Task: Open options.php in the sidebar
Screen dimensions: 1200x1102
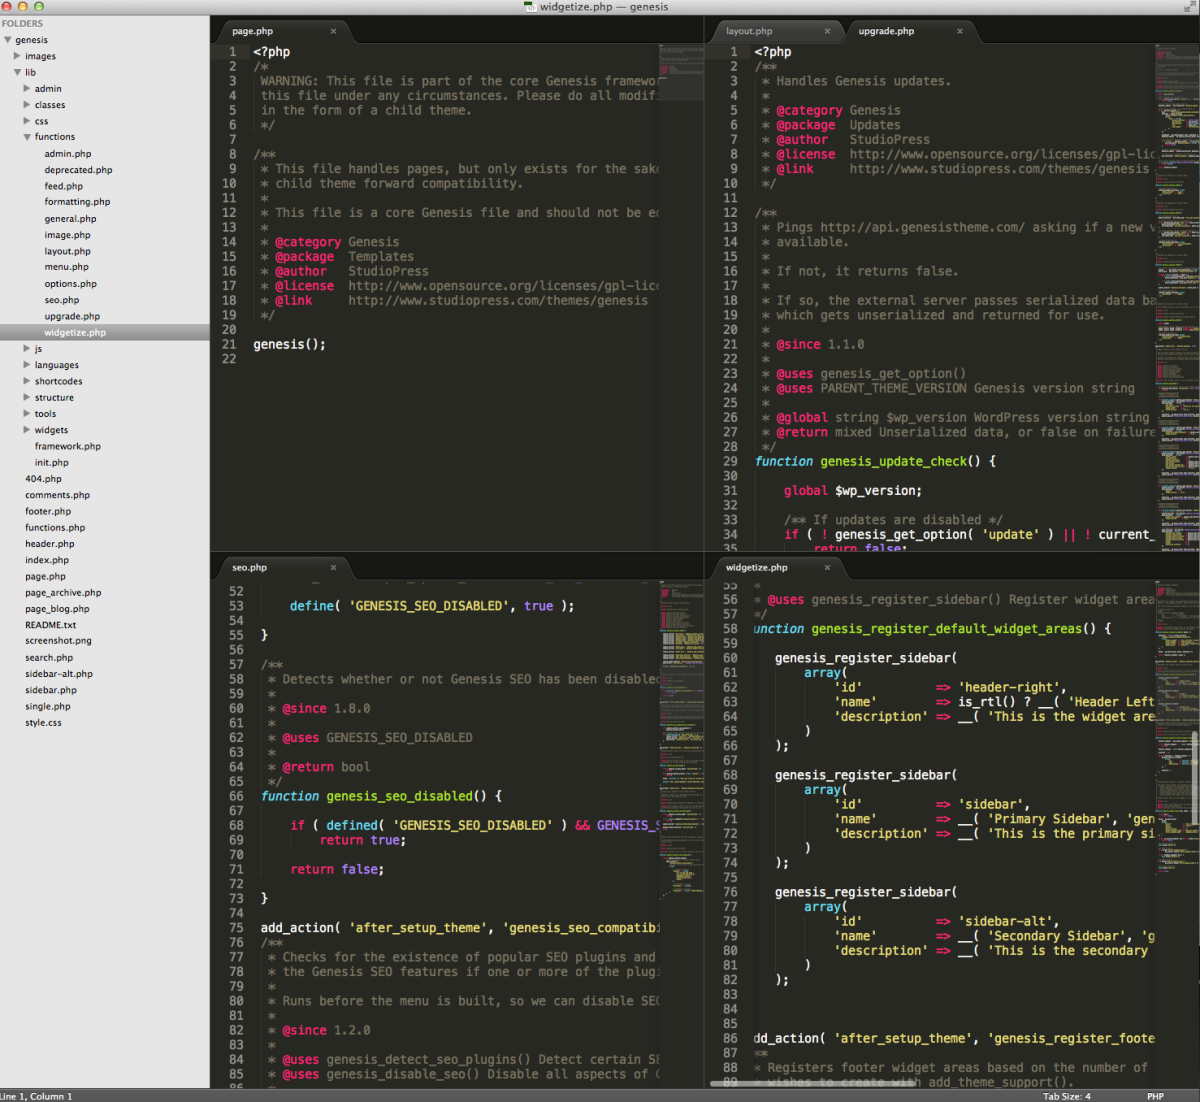Action: [x=70, y=284]
